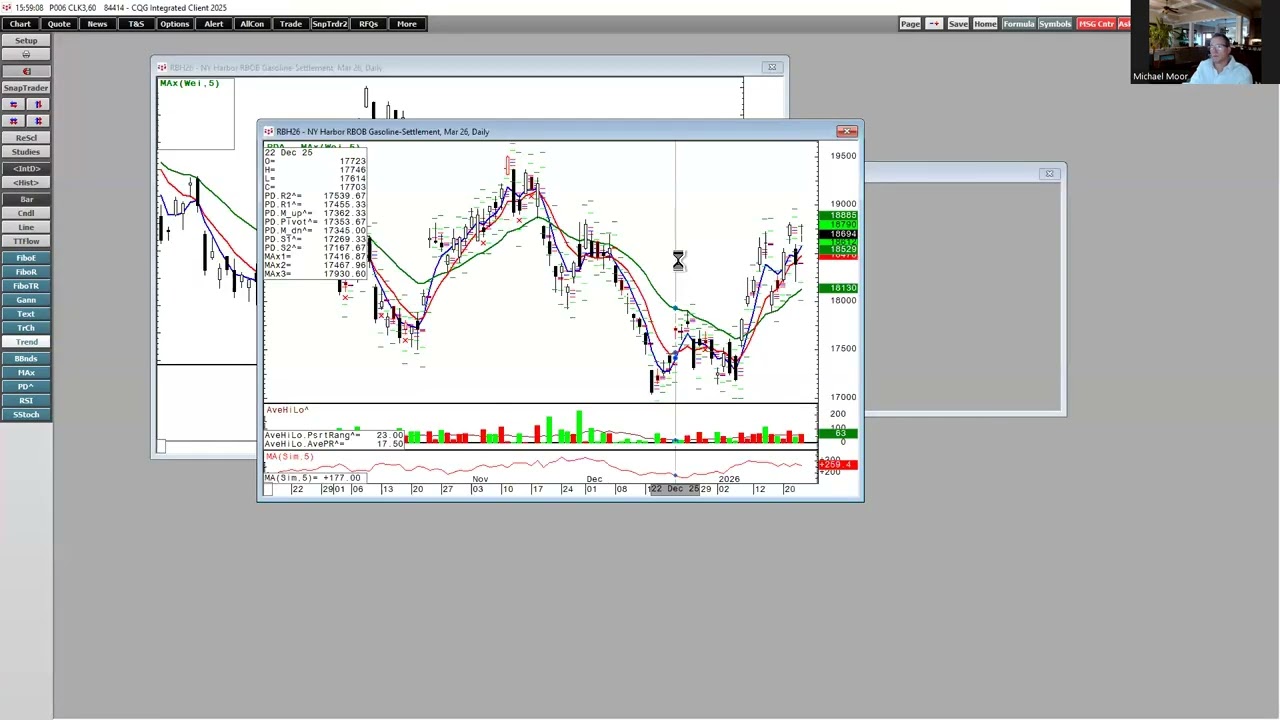This screenshot has height=720, width=1280.
Task: Open the Alert menu
Action: tap(213, 24)
